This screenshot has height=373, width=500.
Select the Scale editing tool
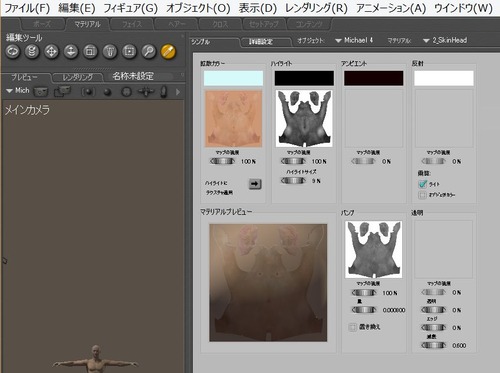coord(90,52)
